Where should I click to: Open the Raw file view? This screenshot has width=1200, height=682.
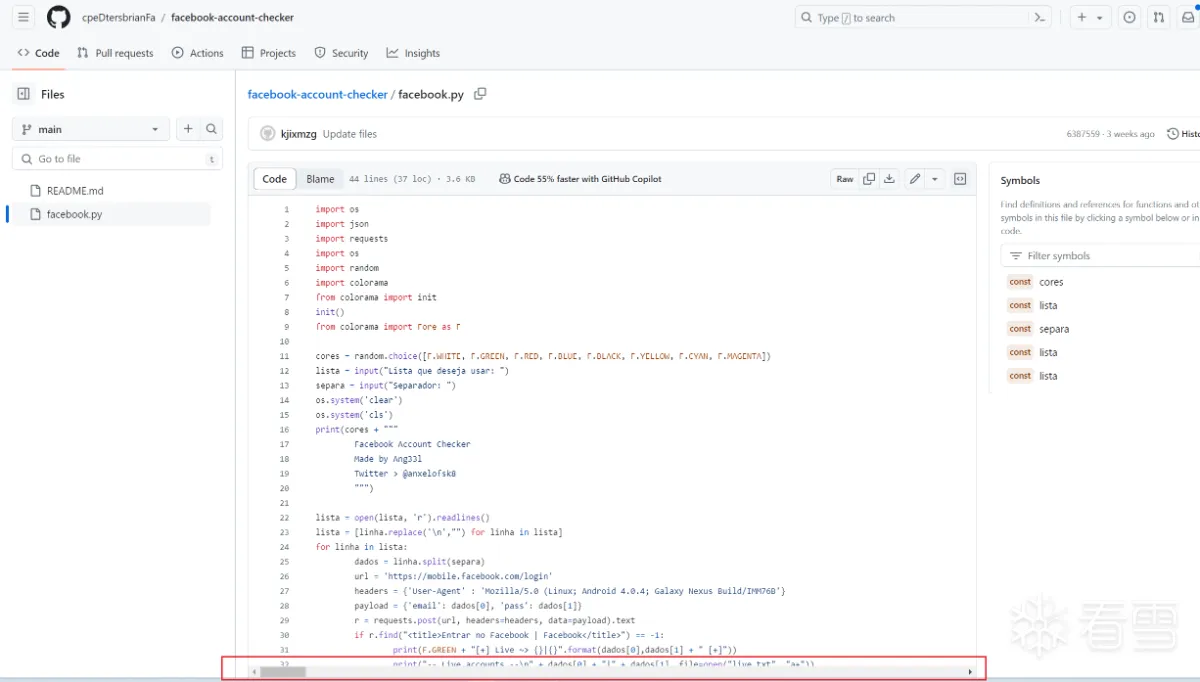[x=845, y=179]
